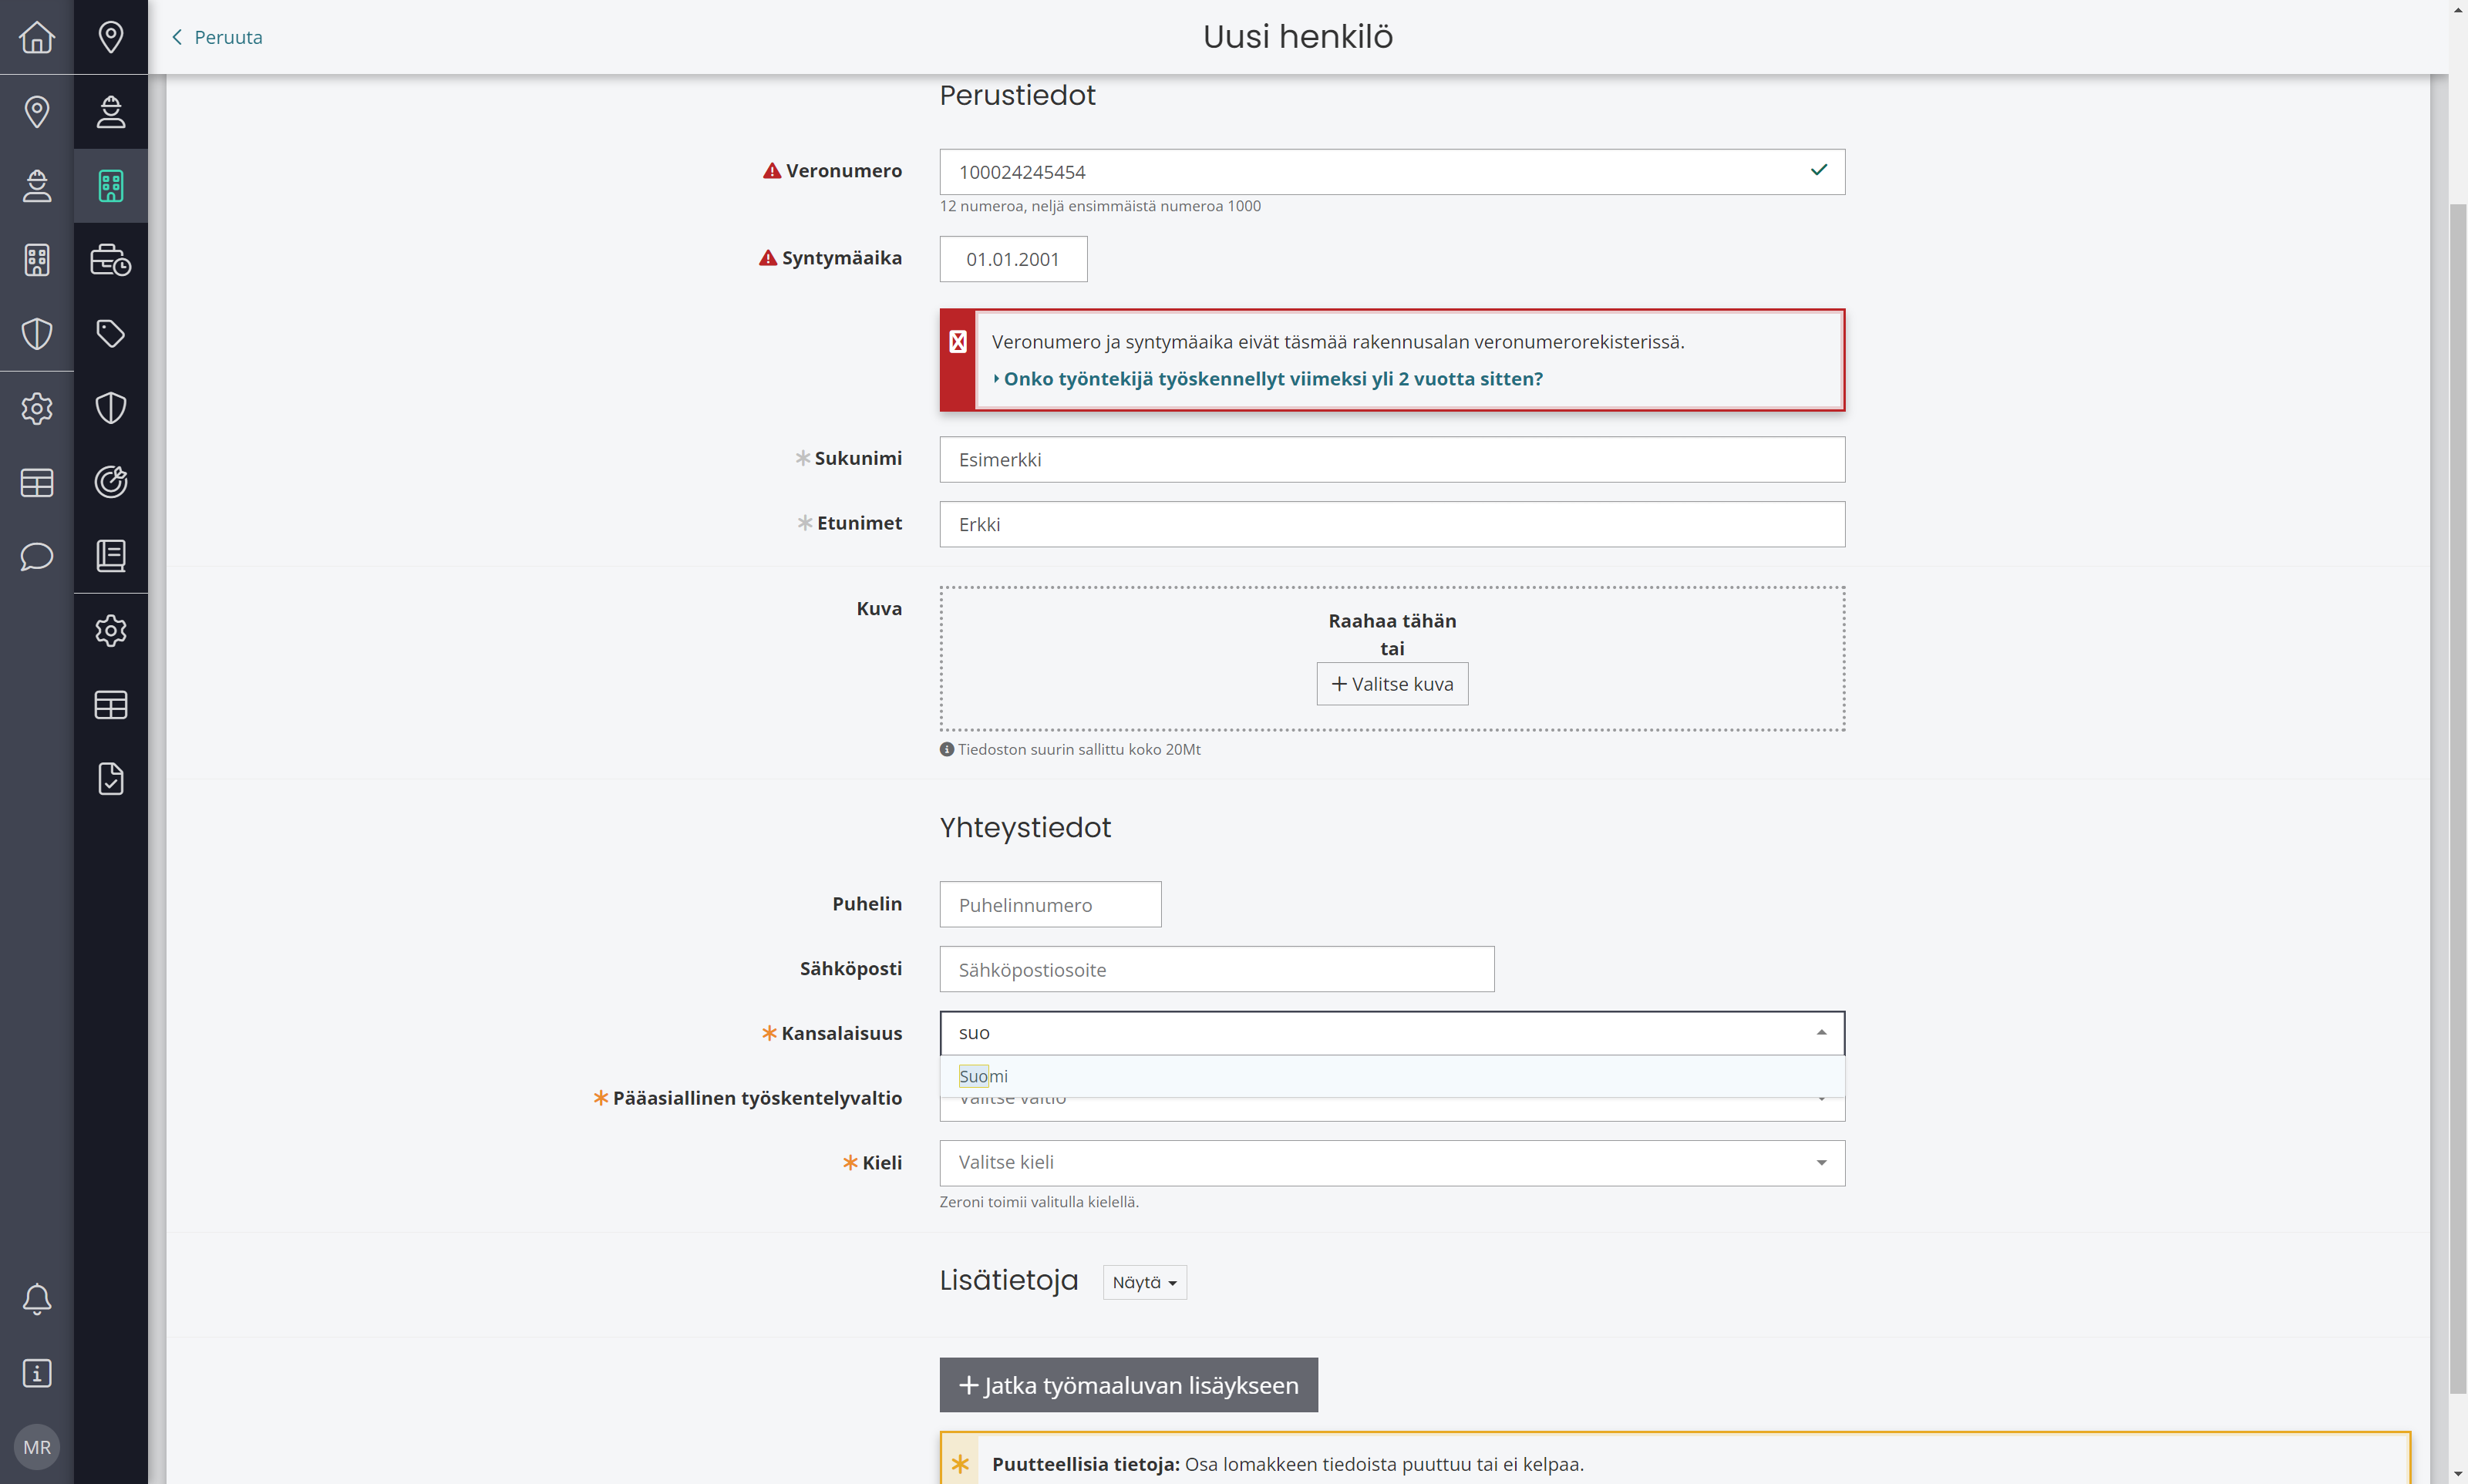Expand the Näytä dropdown next to Lisätietoja
2468x1484 pixels.
[1144, 1282]
